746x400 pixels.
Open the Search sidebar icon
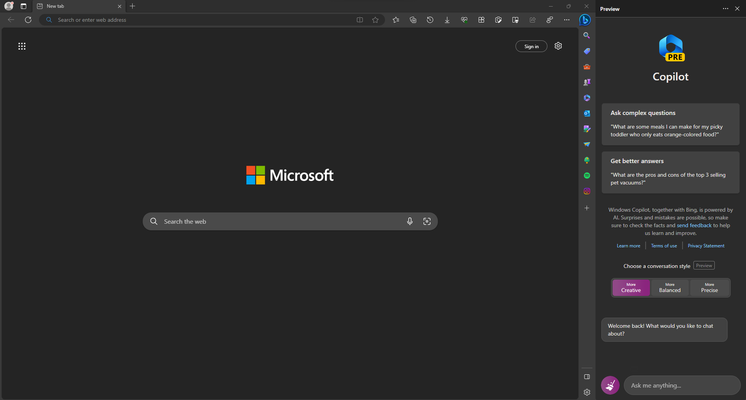point(587,35)
